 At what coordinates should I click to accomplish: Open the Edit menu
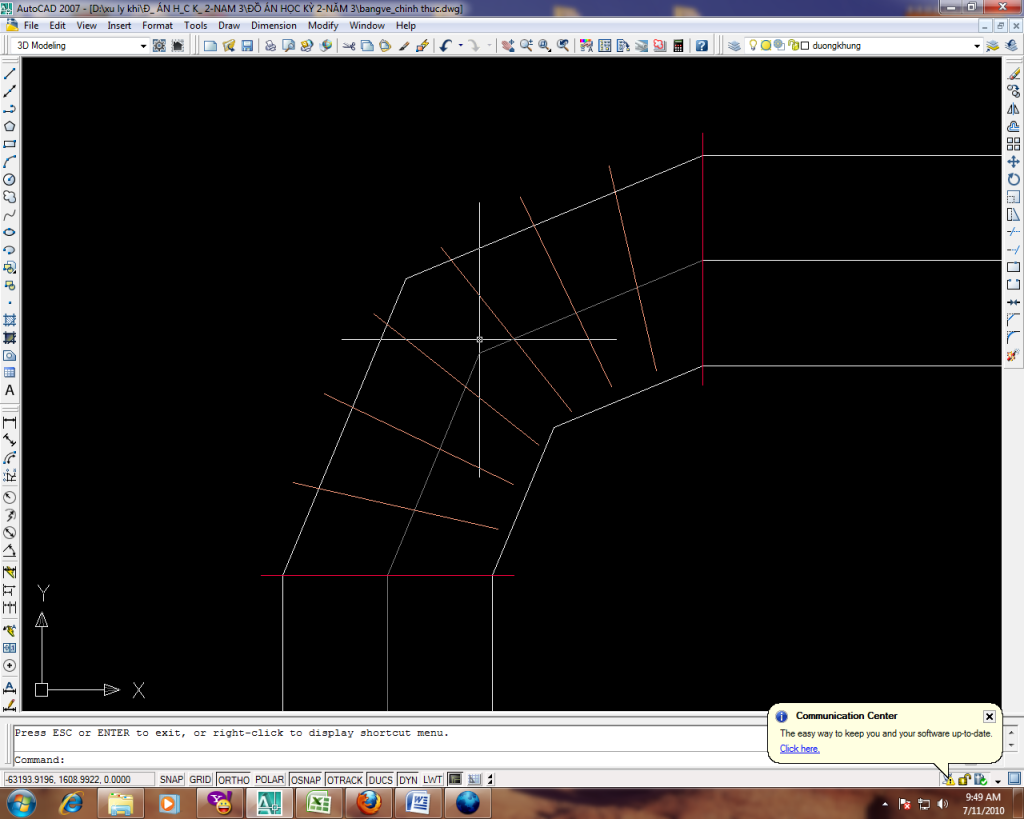point(57,25)
